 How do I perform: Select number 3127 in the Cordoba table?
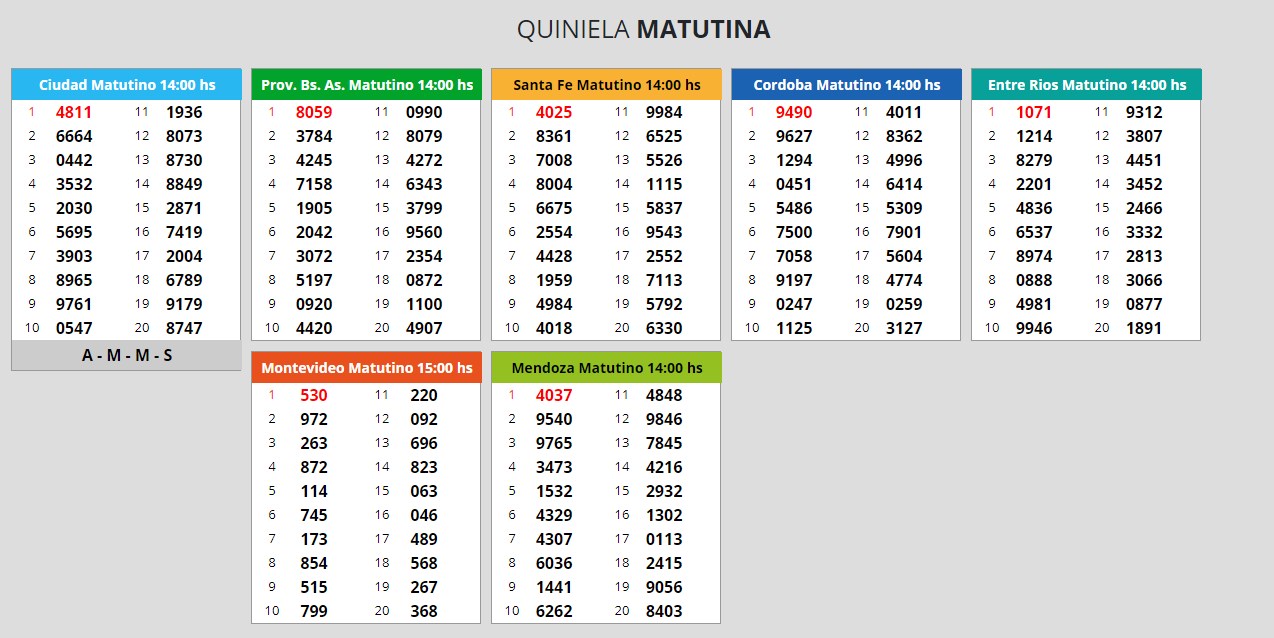click(904, 328)
